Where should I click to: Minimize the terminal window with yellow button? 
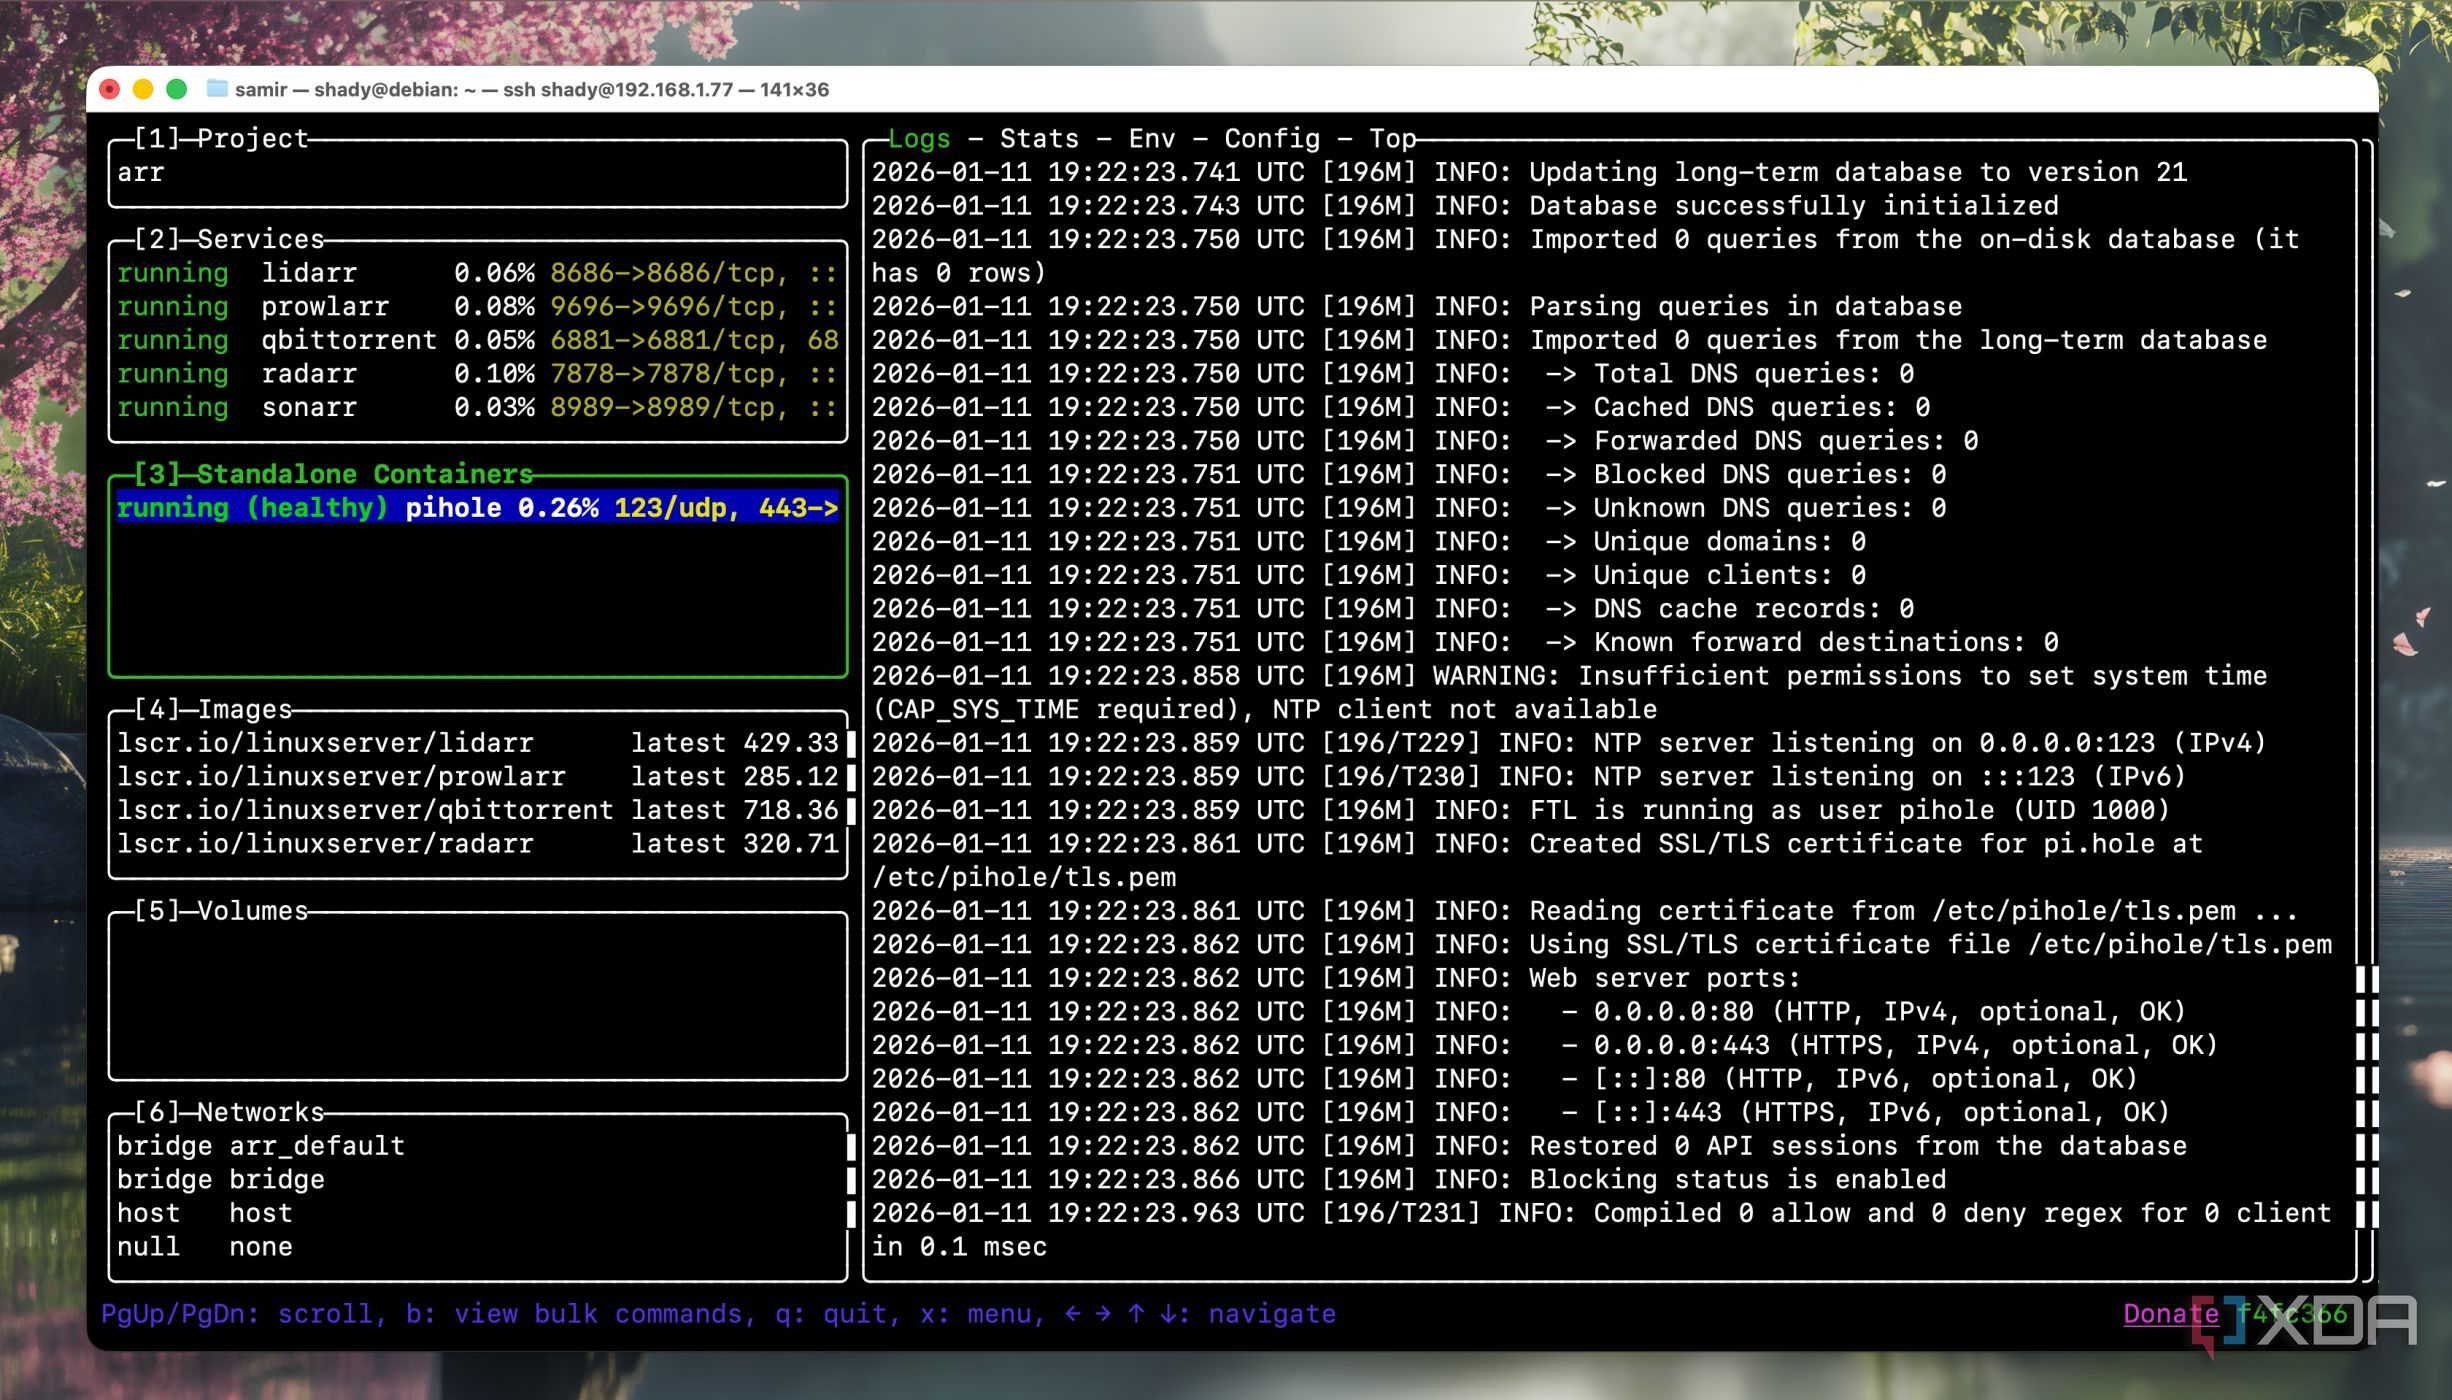click(143, 89)
